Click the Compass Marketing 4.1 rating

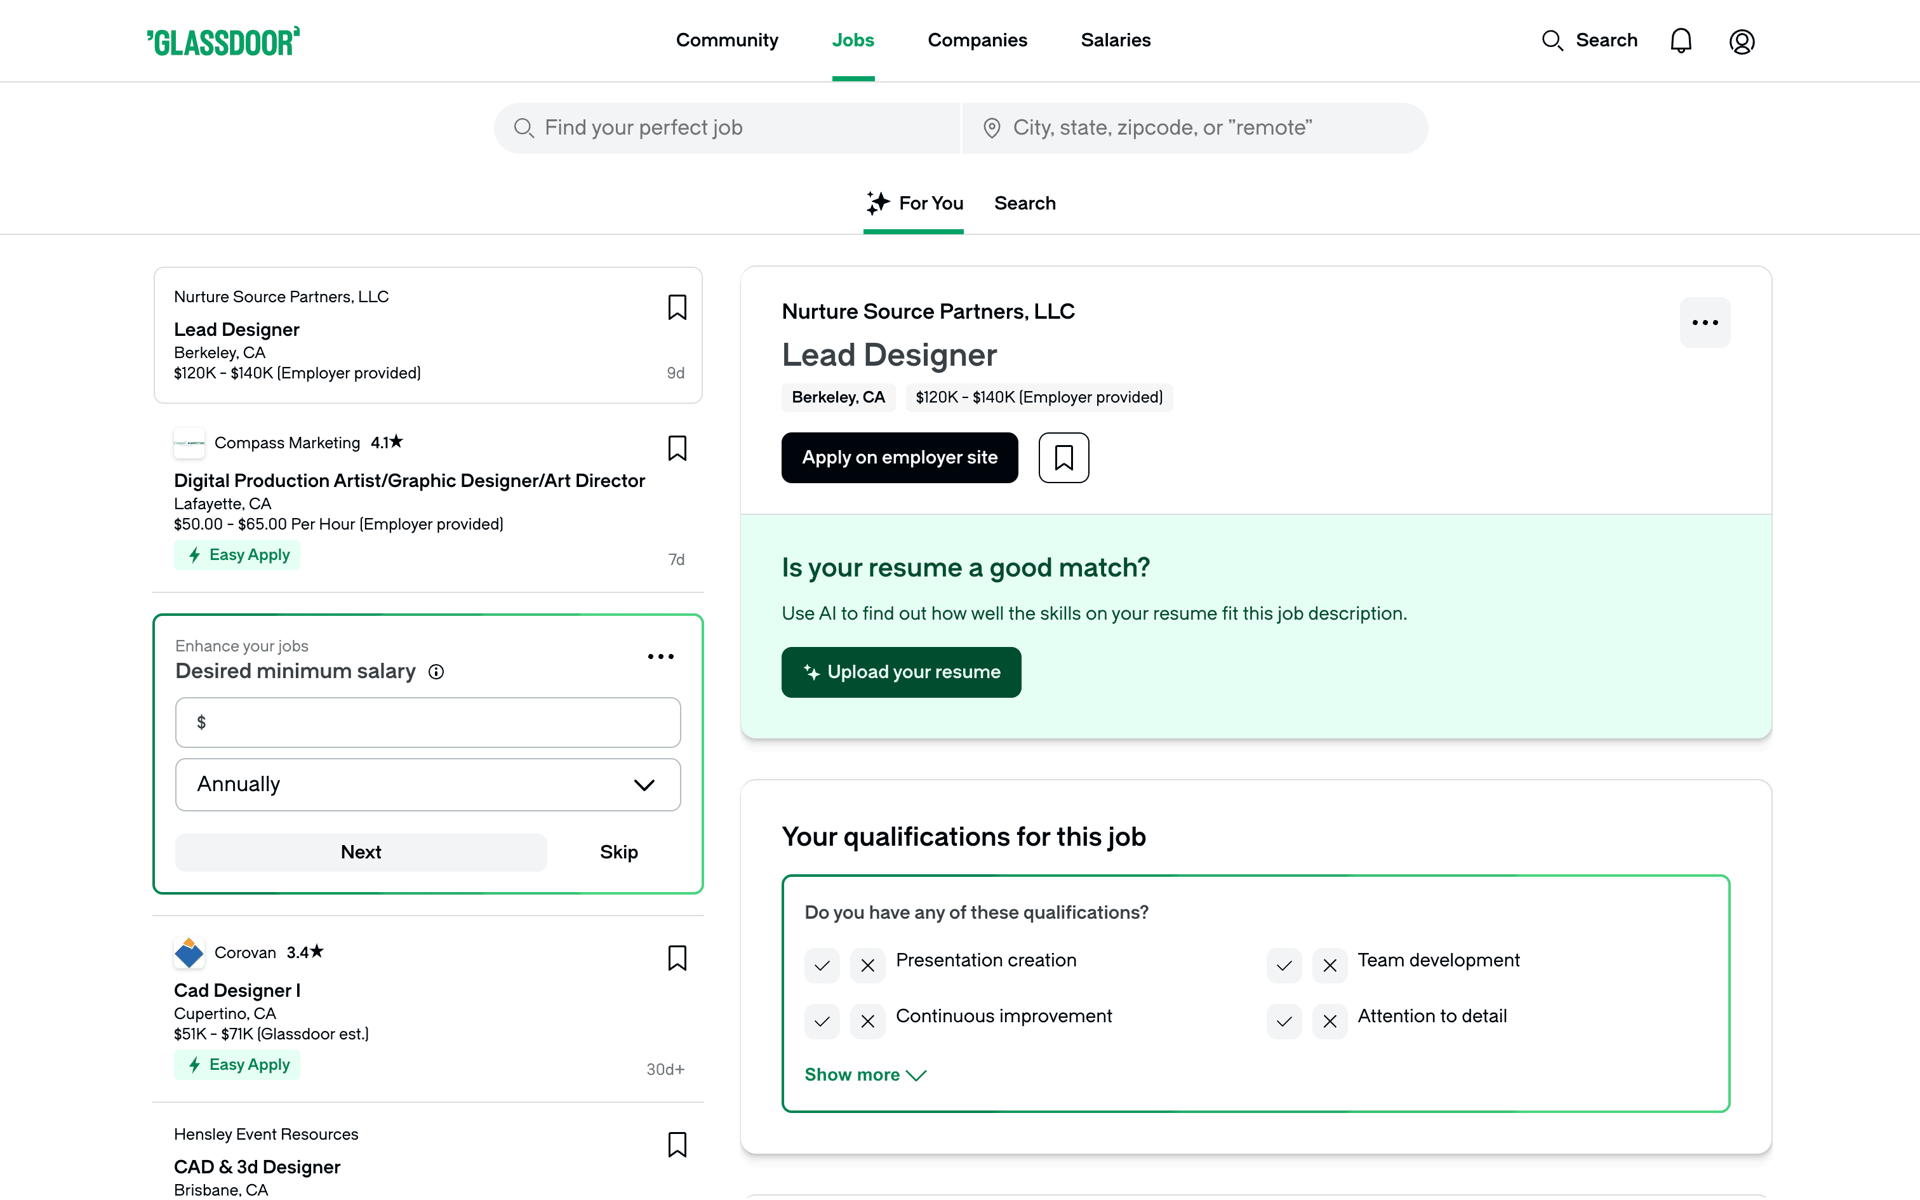(387, 442)
